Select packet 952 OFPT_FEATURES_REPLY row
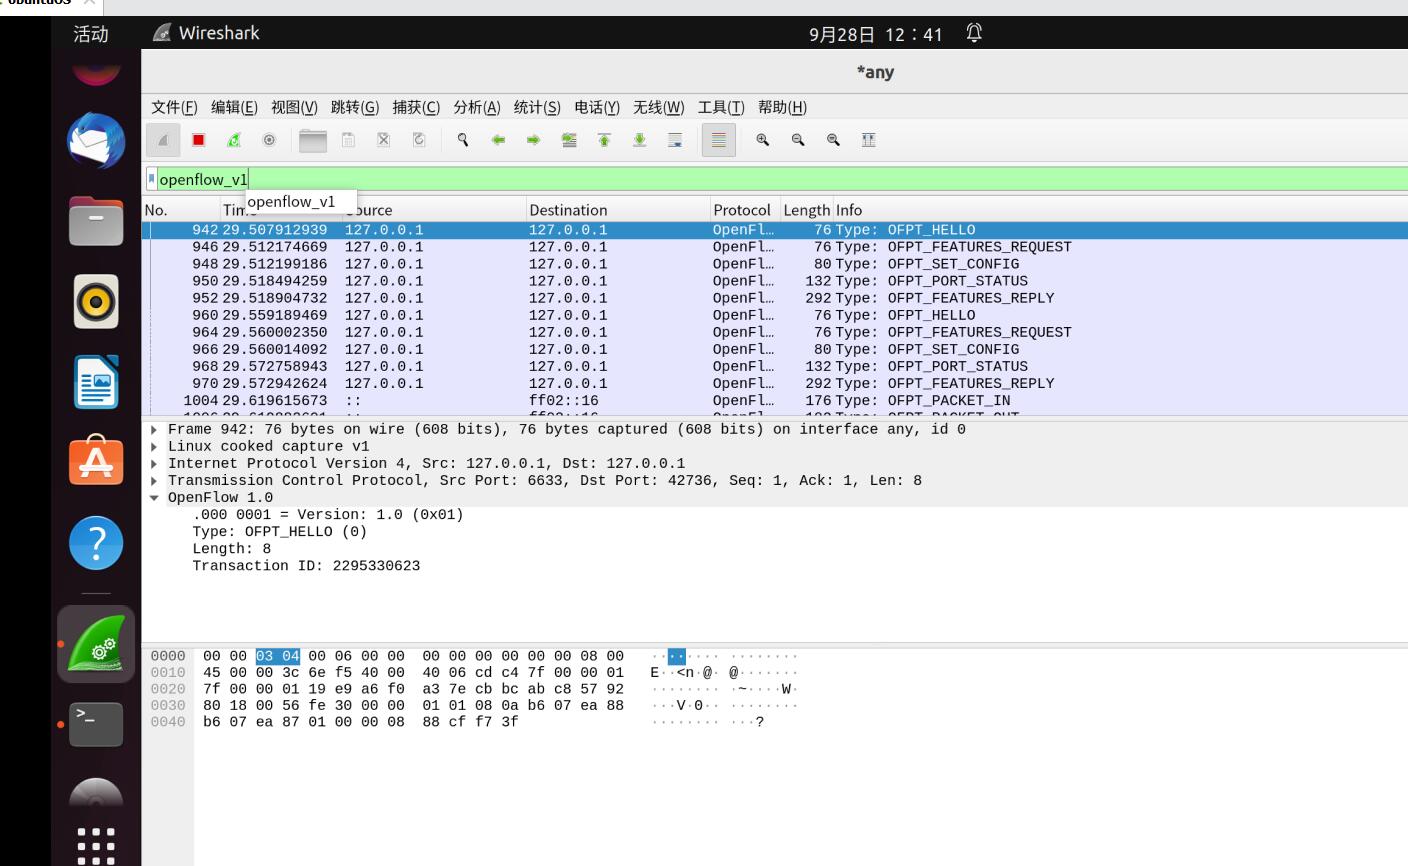This screenshot has height=866, width=1408. [x=775, y=298]
